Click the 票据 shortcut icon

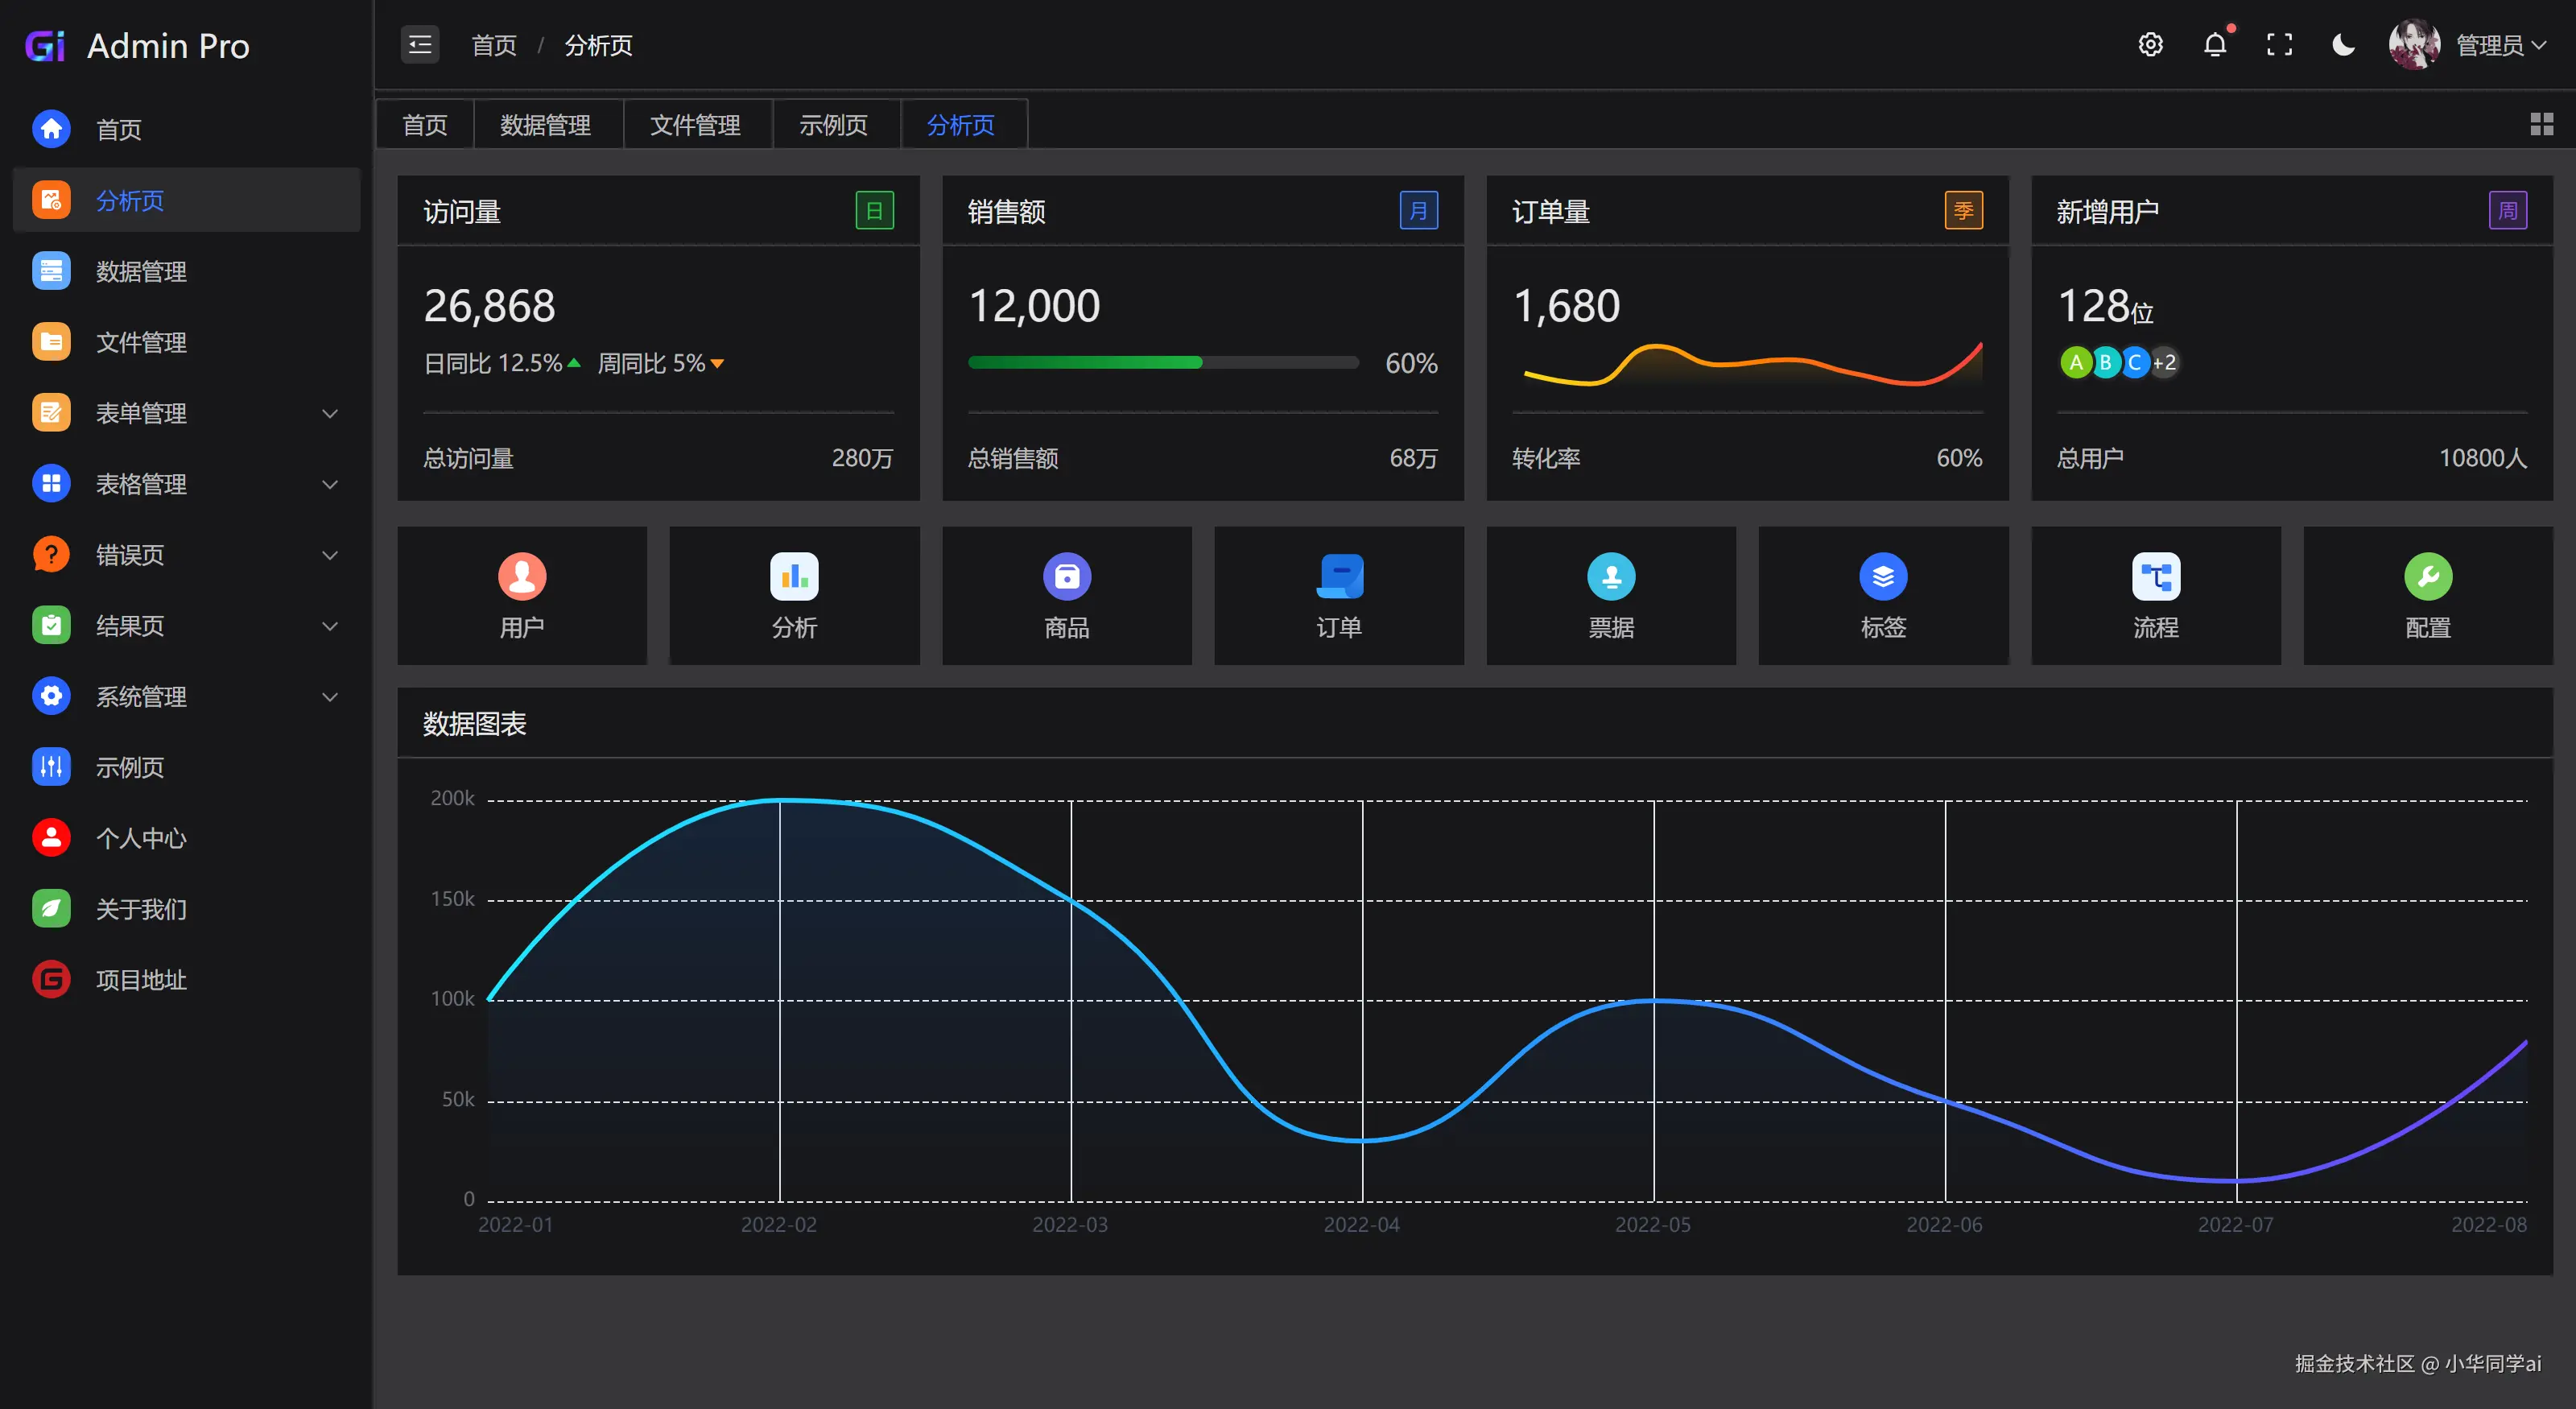(1611, 576)
